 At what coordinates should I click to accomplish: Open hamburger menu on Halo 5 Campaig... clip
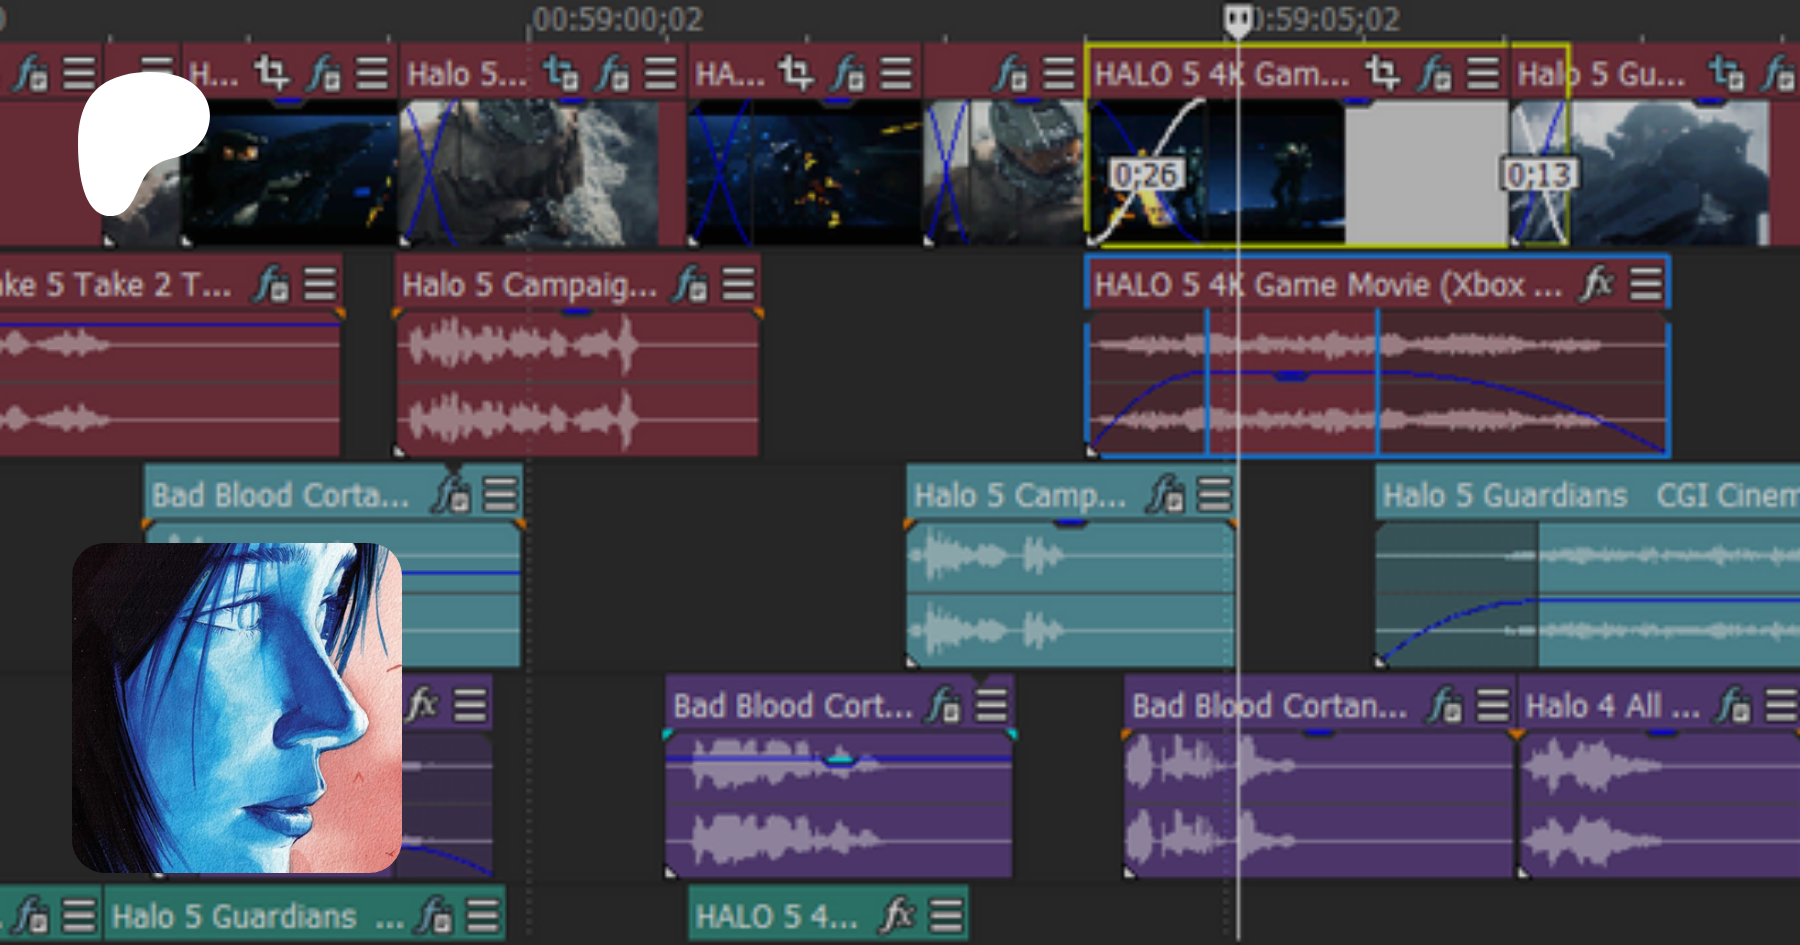tap(739, 285)
